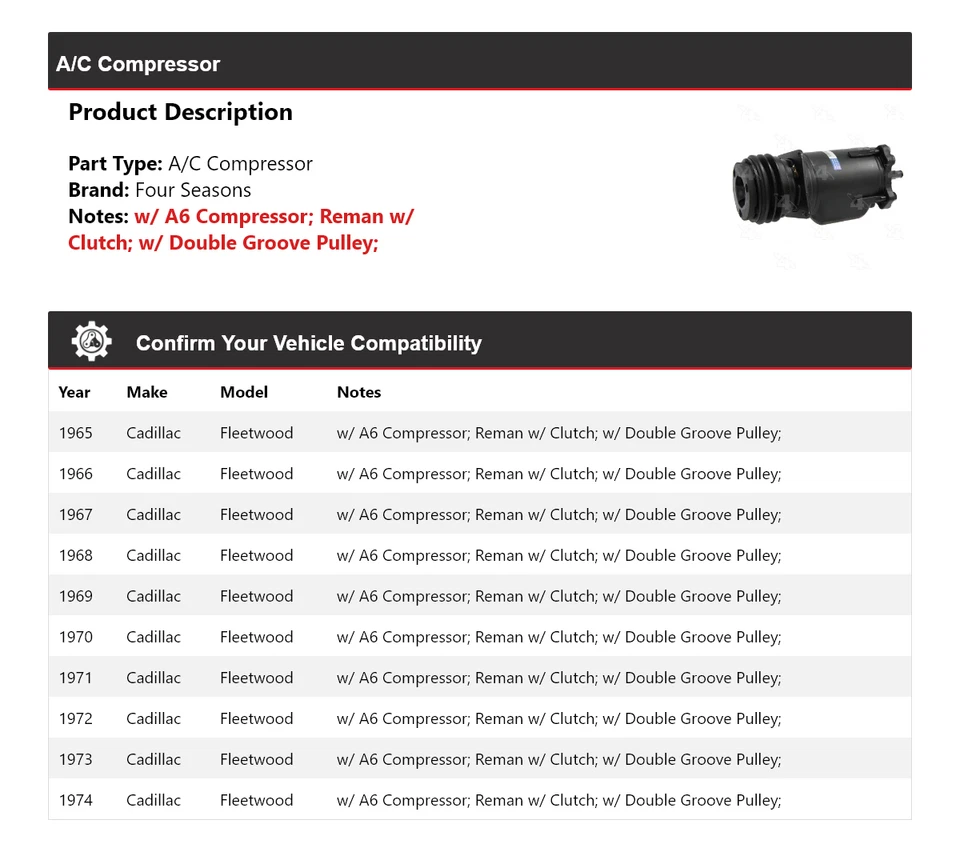Click the Make column header
Viewport: 960px width, 852px height.
pos(147,392)
